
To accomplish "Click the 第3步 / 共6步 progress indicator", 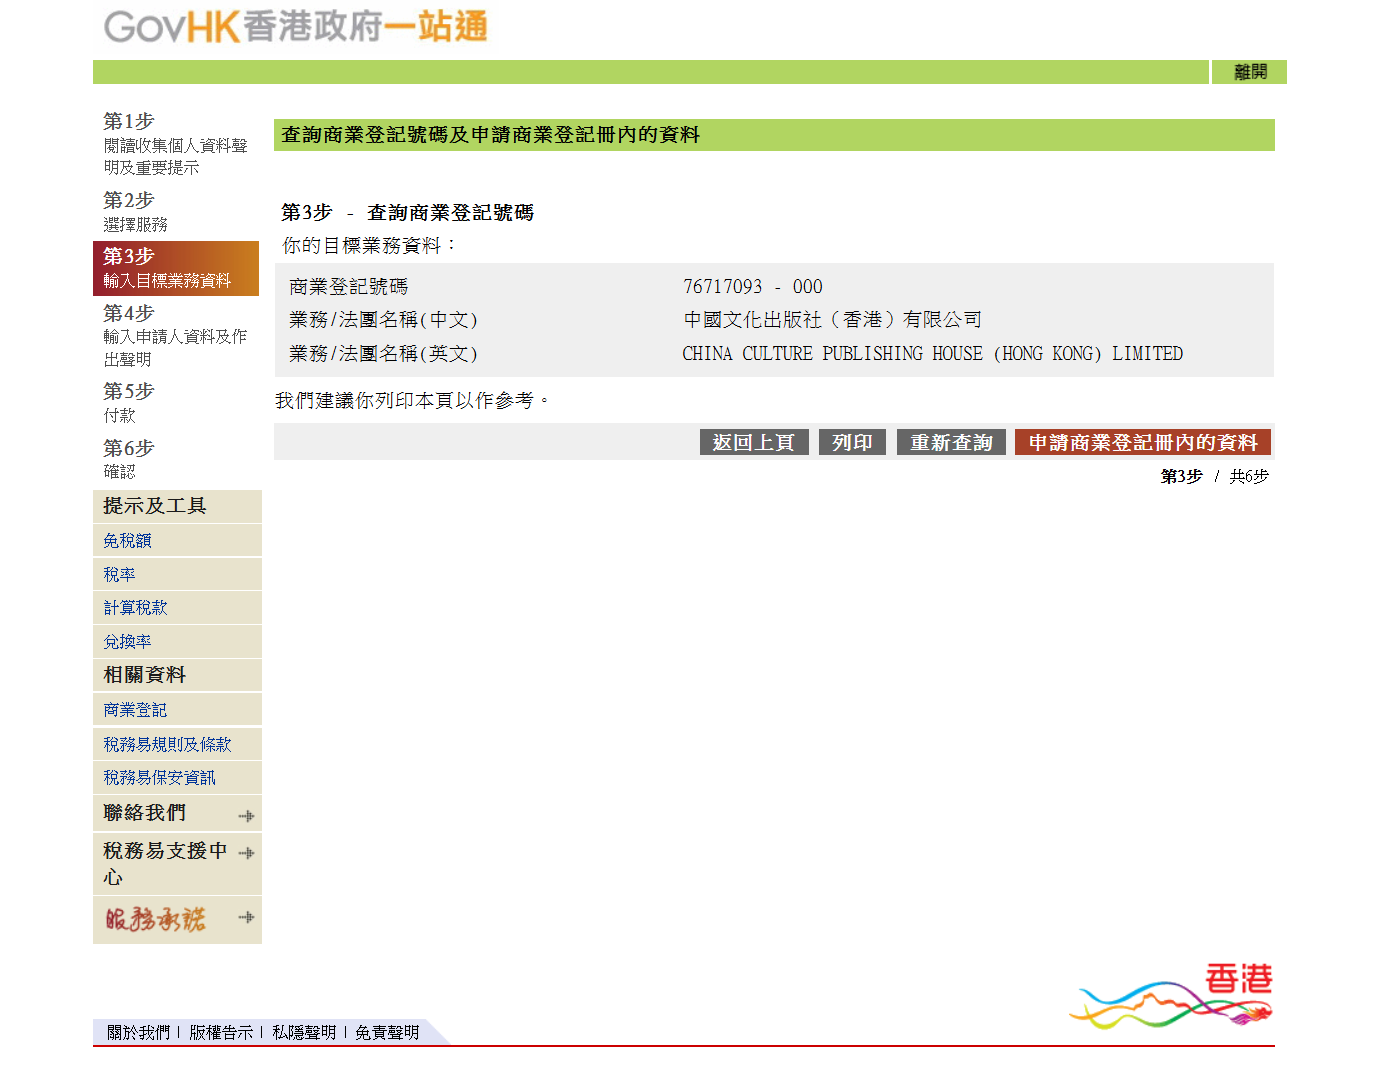I will (1214, 476).
